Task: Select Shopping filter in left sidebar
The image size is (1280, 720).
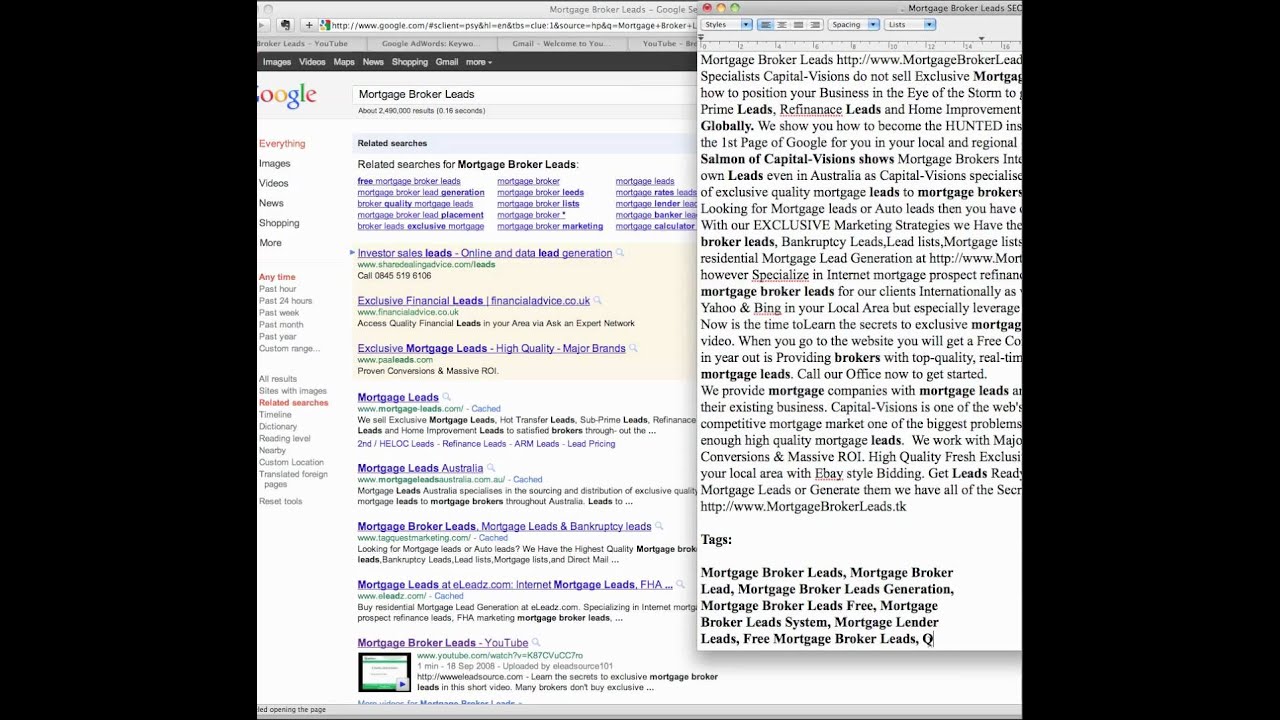Action: [279, 223]
